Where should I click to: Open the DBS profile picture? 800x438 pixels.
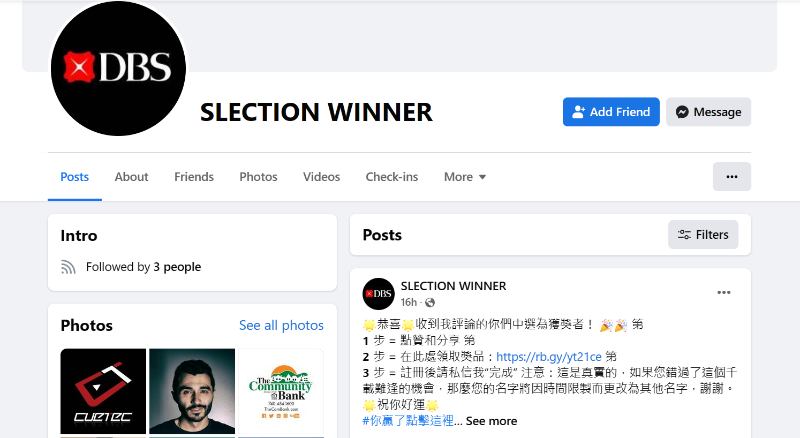[x=118, y=68]
